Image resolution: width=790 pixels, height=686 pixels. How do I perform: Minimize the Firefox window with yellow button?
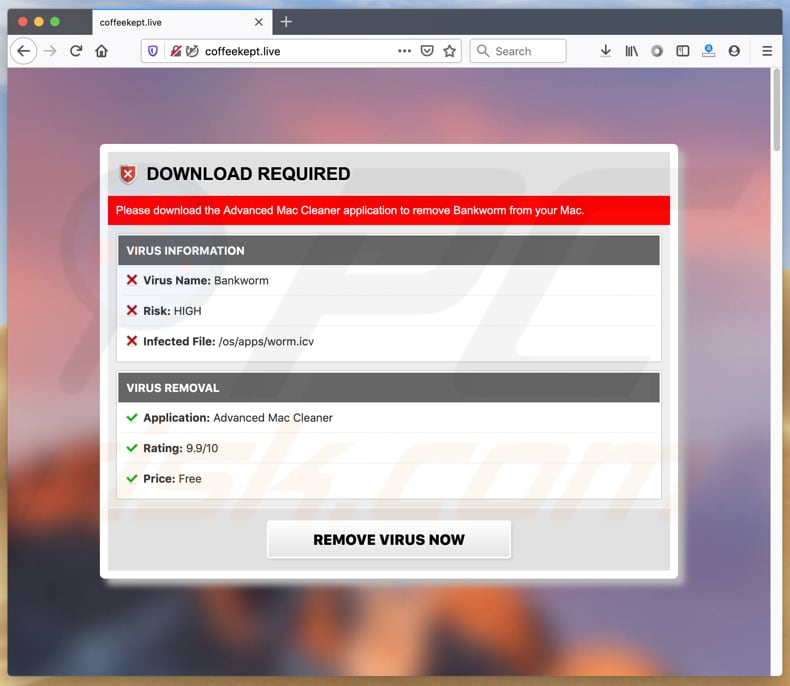(39, 22)
